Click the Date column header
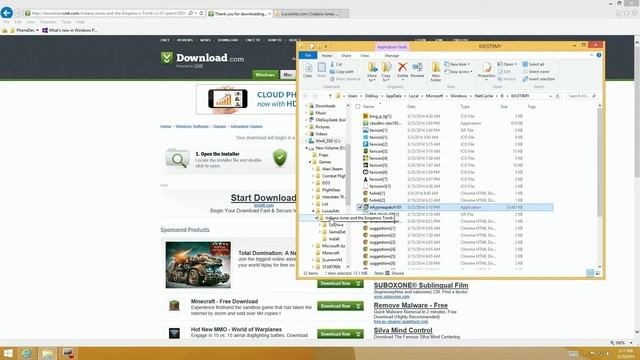The height and width of the screenshot is (360, 640). click(411, 107)
